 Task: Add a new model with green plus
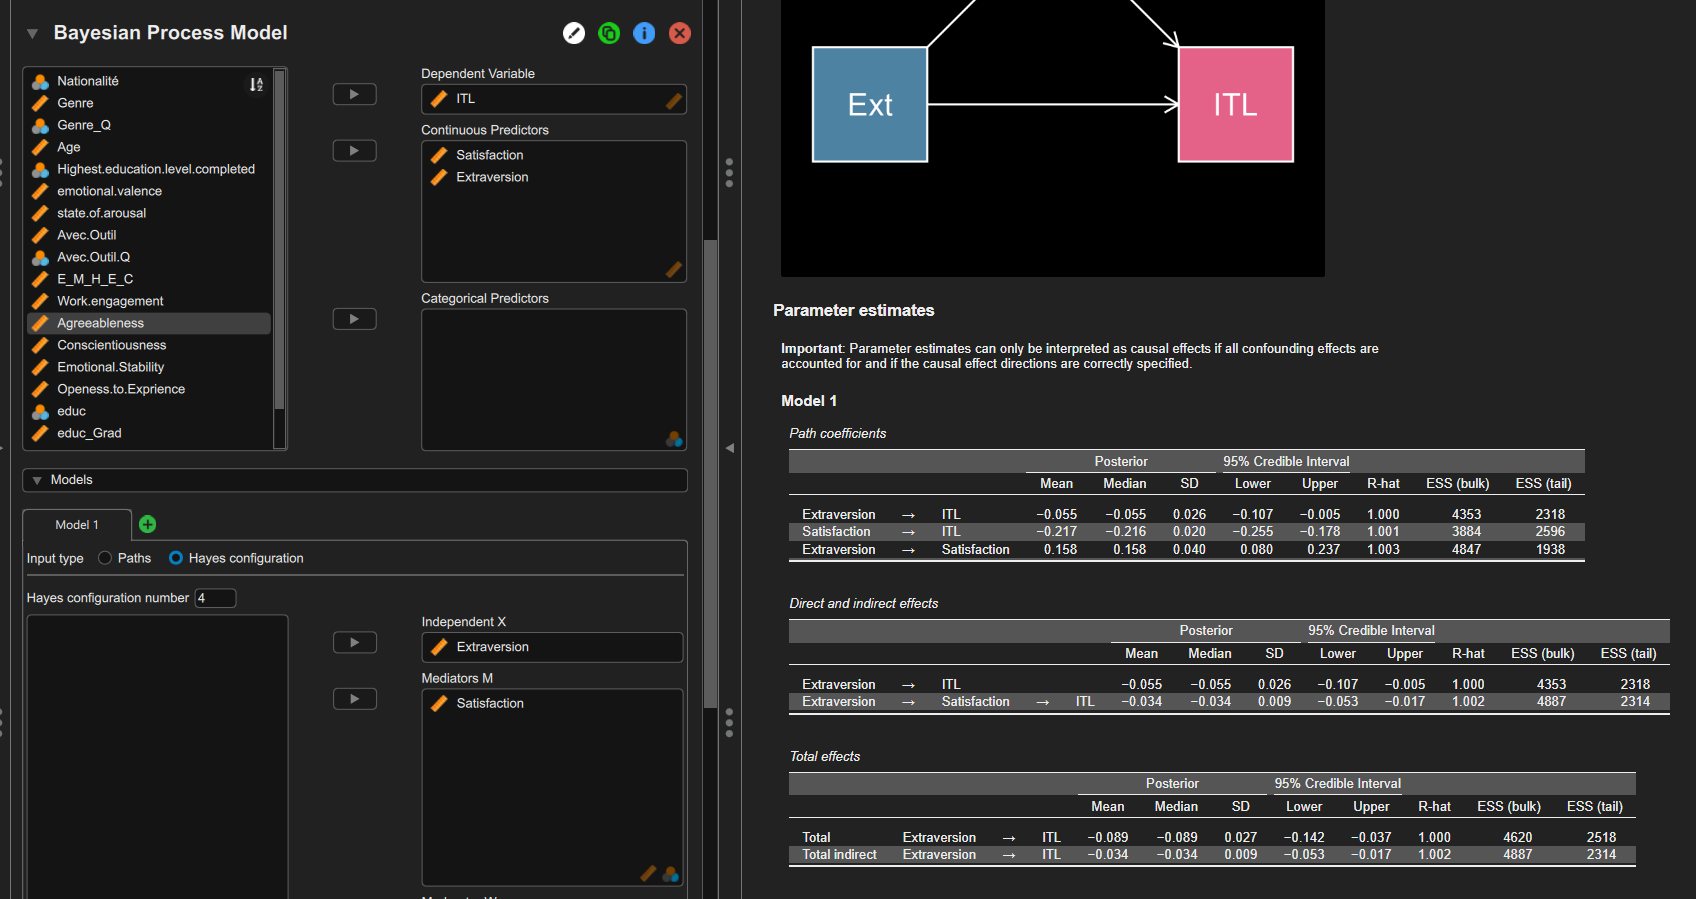147,524
